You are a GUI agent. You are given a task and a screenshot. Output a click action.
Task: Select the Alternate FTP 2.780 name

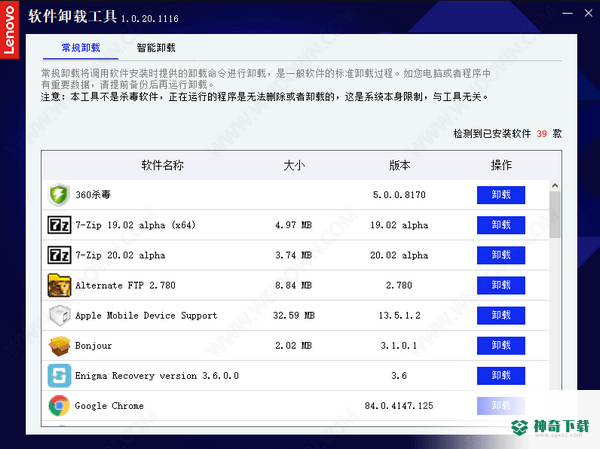pyautogui.click(x=125, y=286)
